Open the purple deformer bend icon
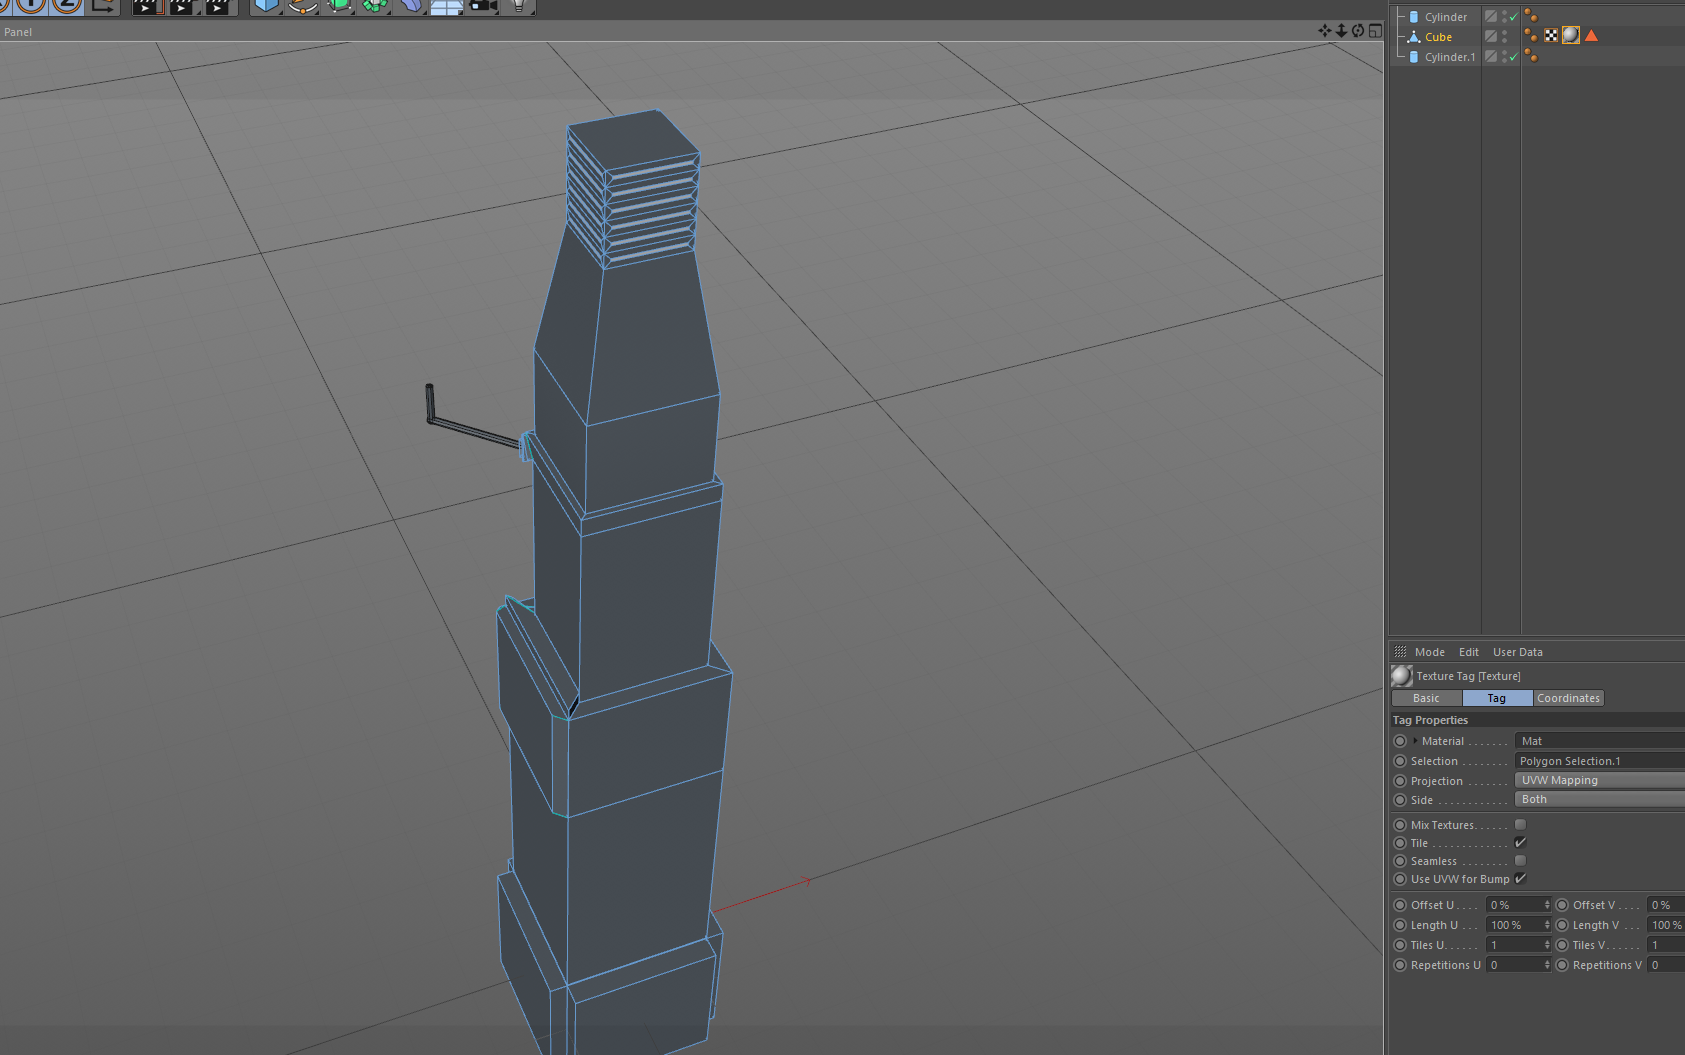The width and height of the screenshot is (1685, 1055). (411, 6)
